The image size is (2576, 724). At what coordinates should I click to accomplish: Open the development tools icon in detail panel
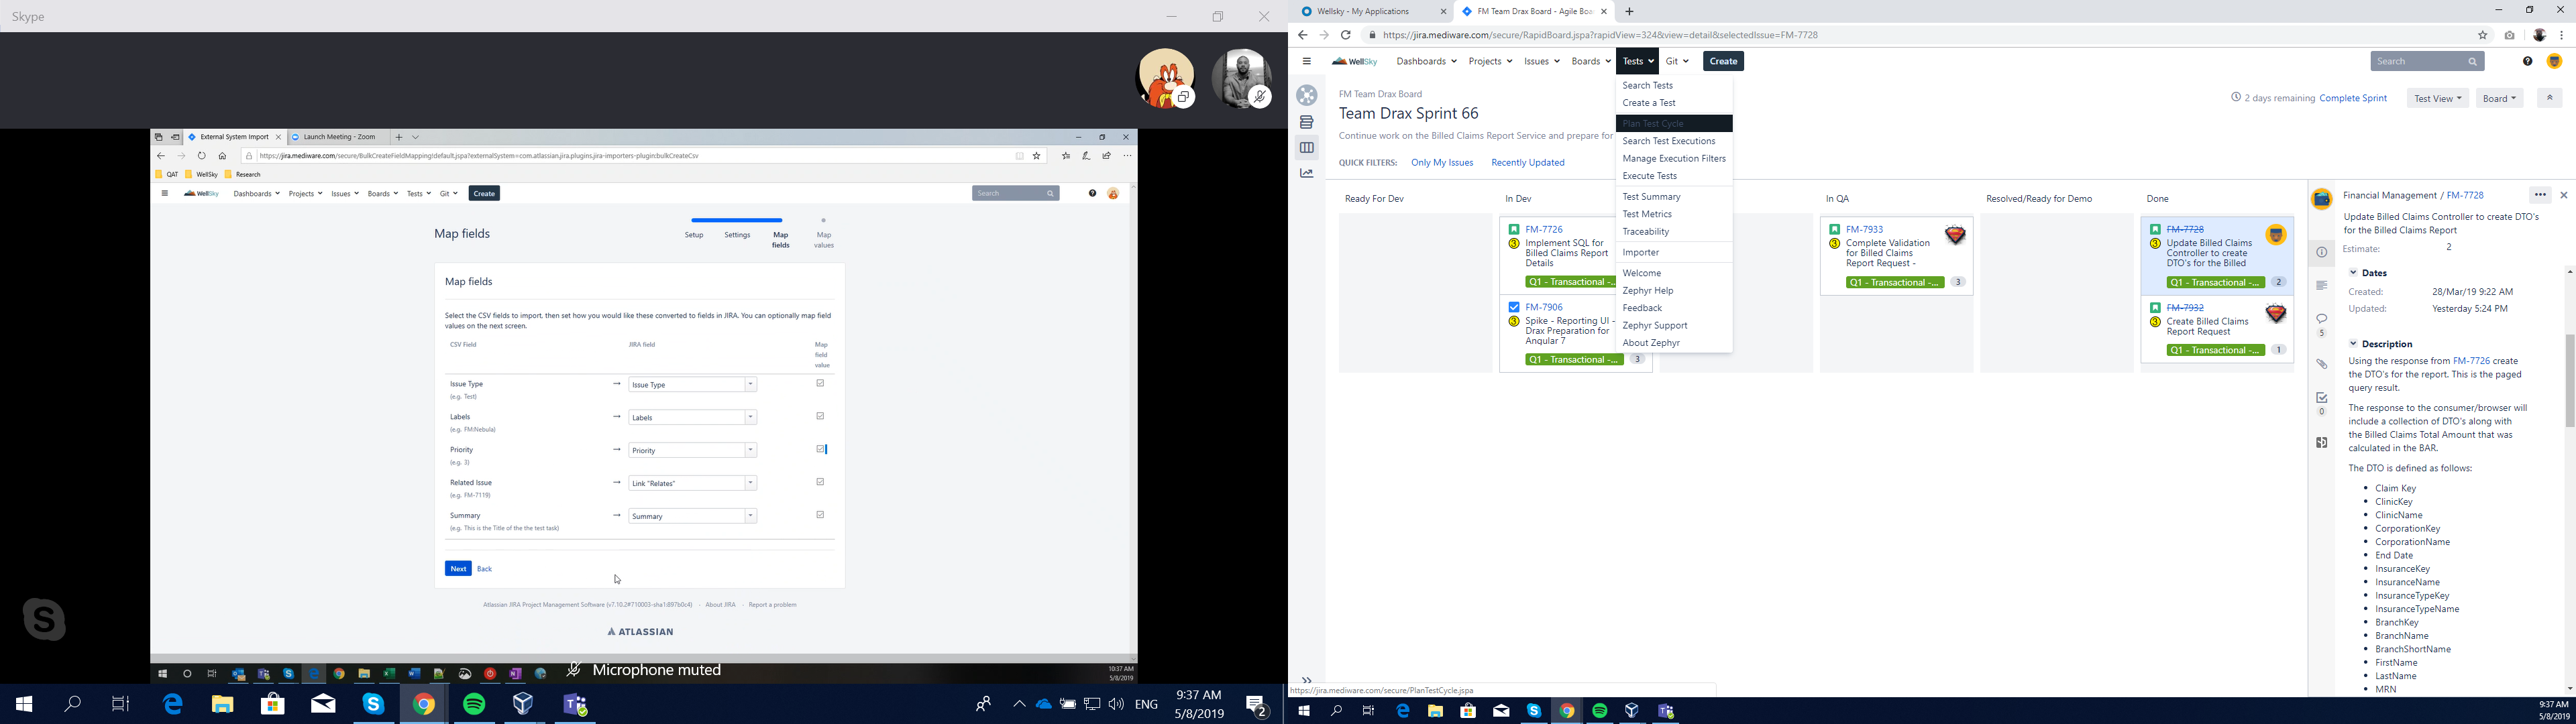[2322, 442]
